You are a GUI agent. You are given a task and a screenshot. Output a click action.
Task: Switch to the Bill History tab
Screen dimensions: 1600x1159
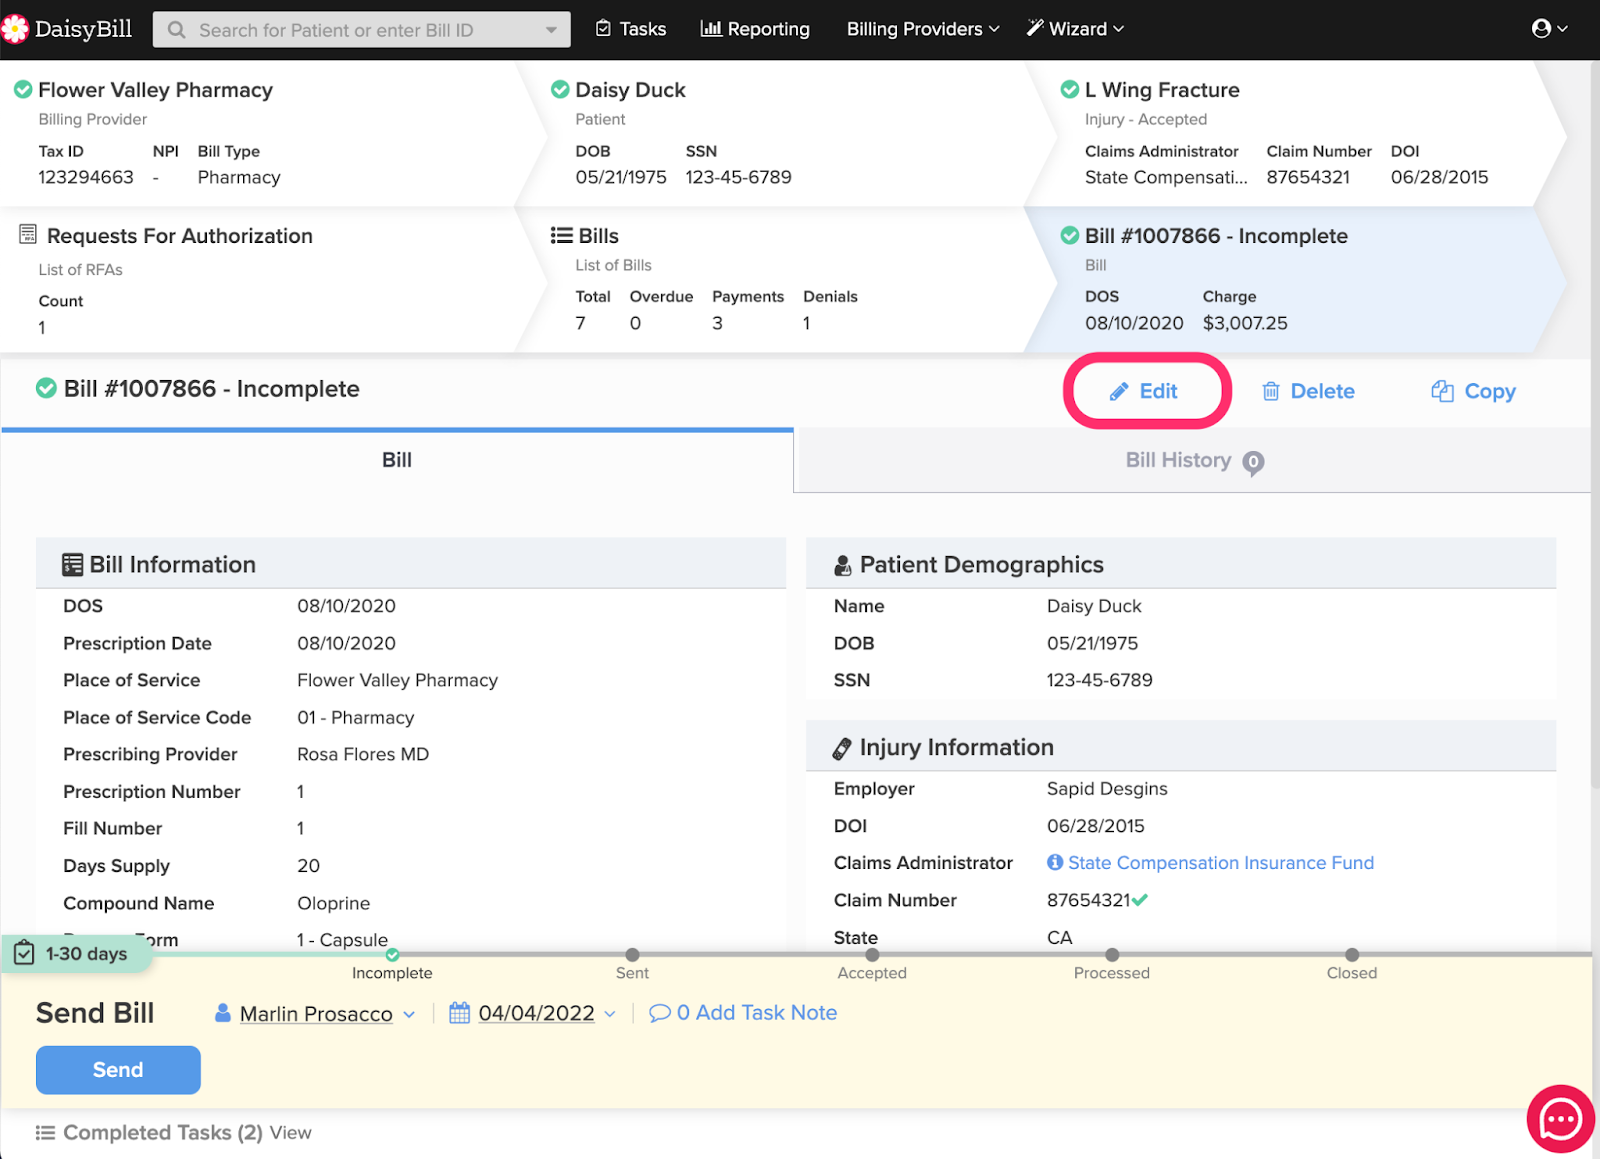(1193, 460)
